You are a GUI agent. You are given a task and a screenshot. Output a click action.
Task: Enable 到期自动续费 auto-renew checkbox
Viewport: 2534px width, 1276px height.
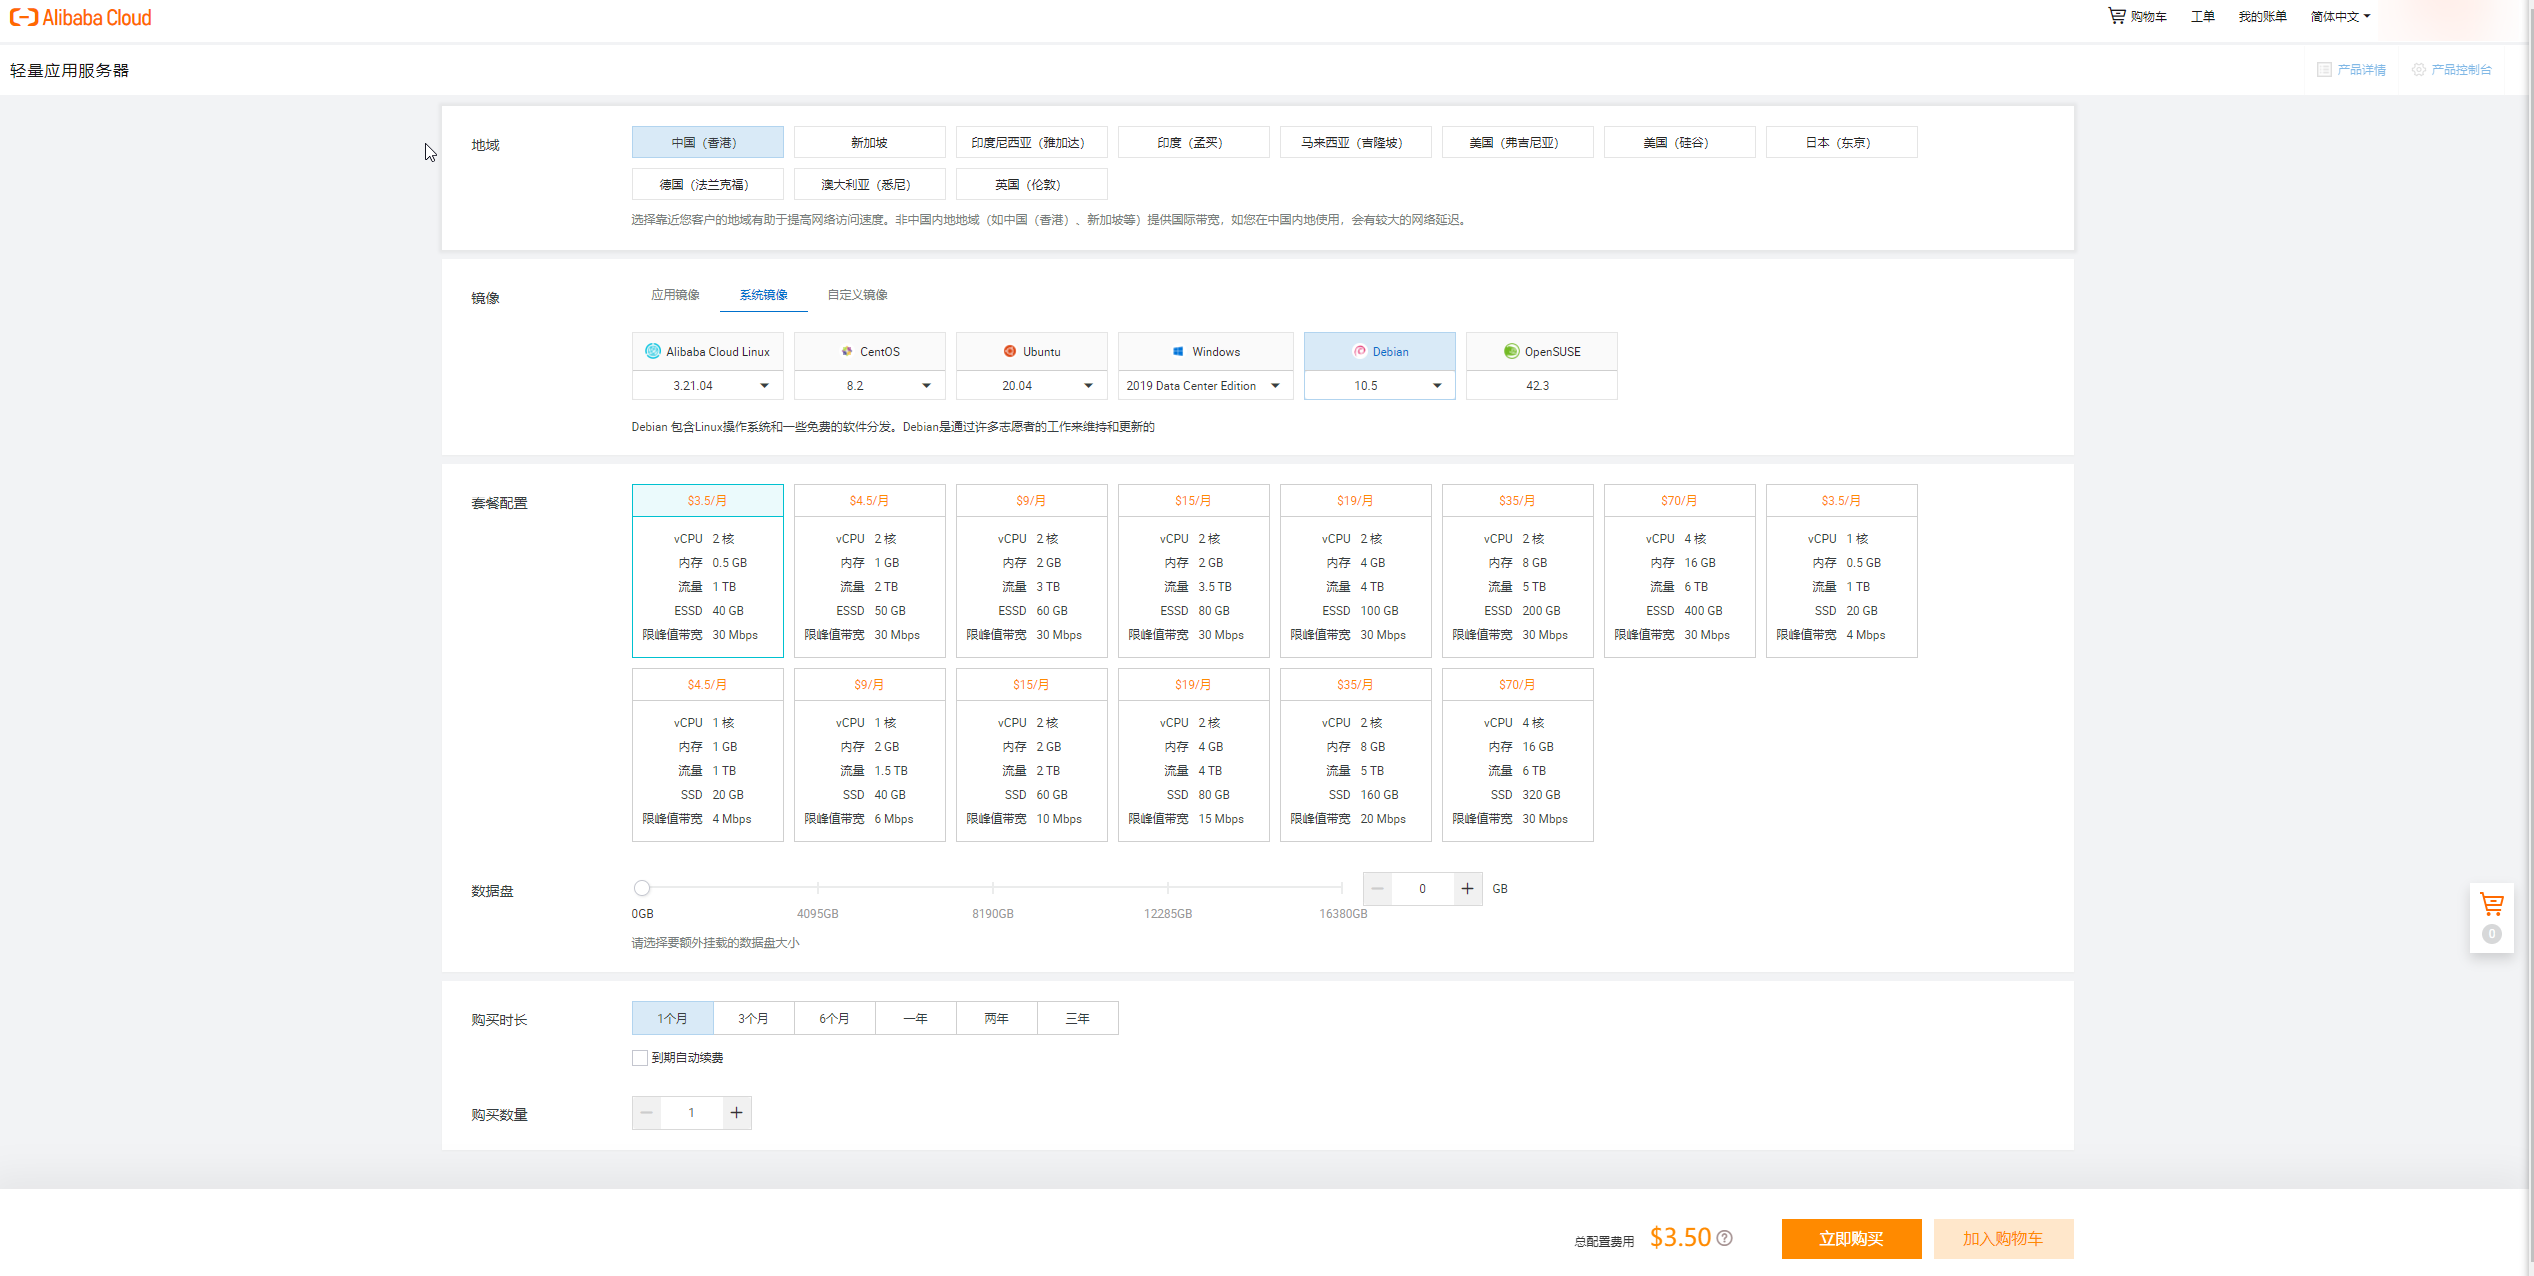(640, 1058)
